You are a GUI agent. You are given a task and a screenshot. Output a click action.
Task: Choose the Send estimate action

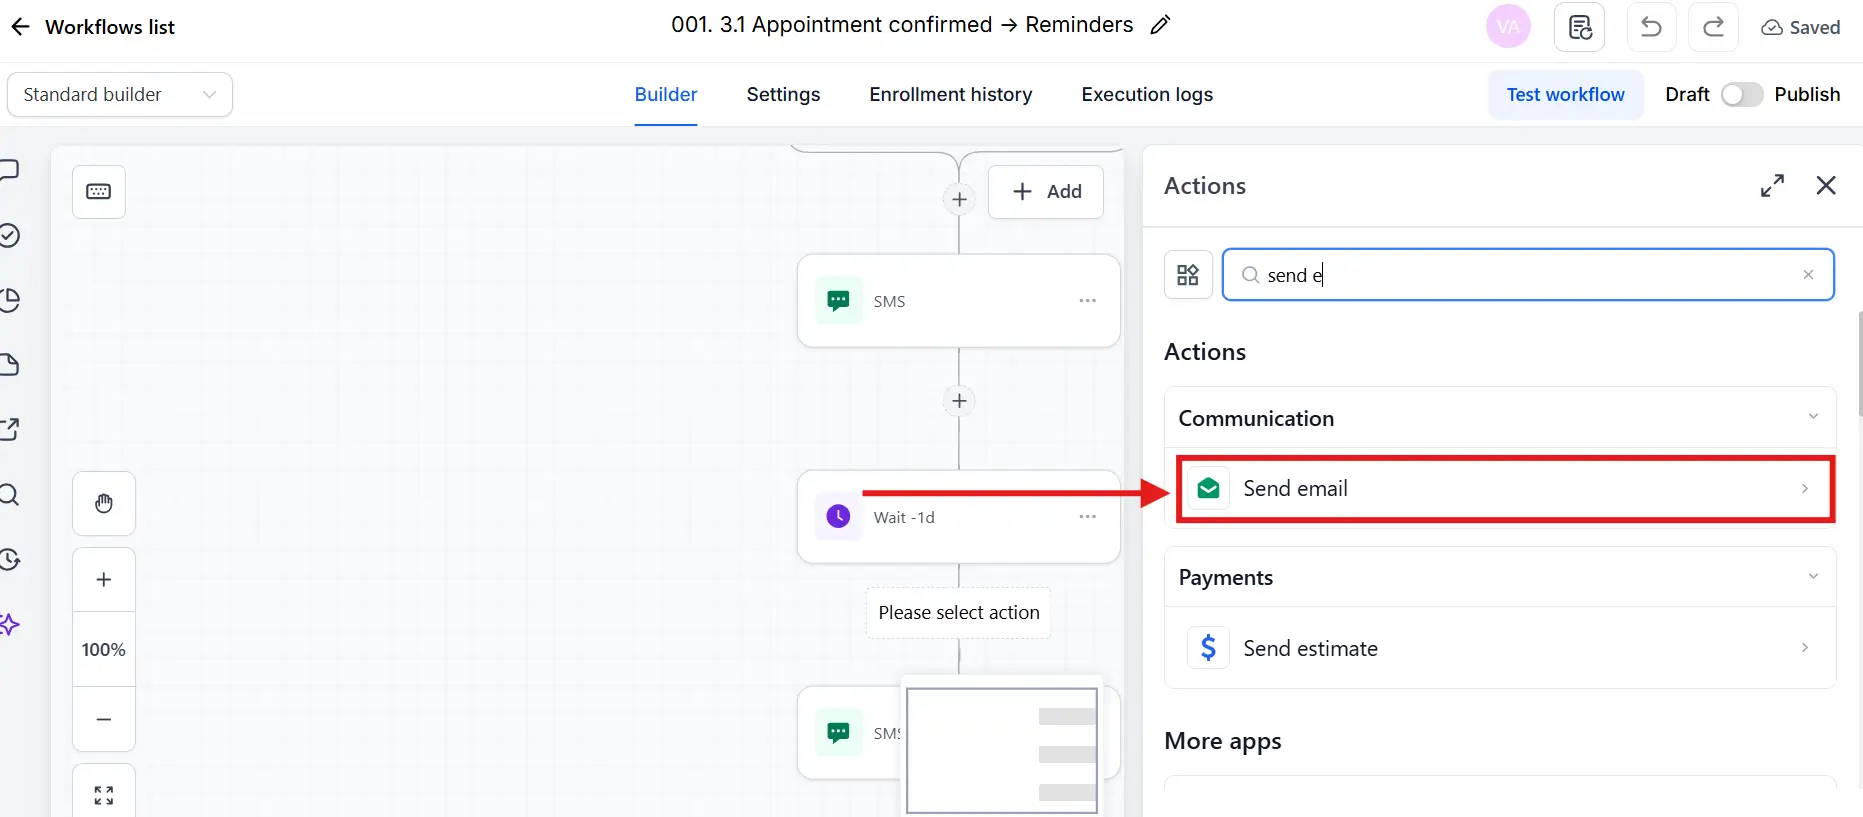[x=1500, y=648]
